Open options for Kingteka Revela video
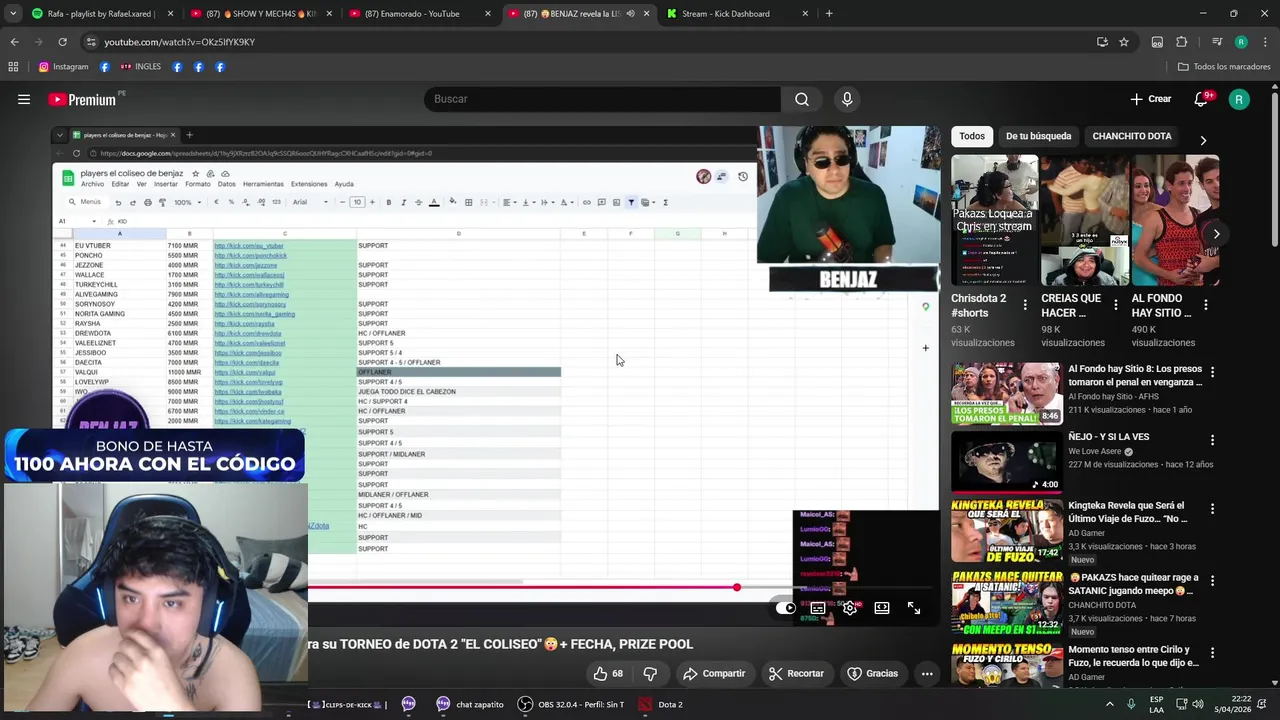The image size is (1280, 720). pos(1212,509)
